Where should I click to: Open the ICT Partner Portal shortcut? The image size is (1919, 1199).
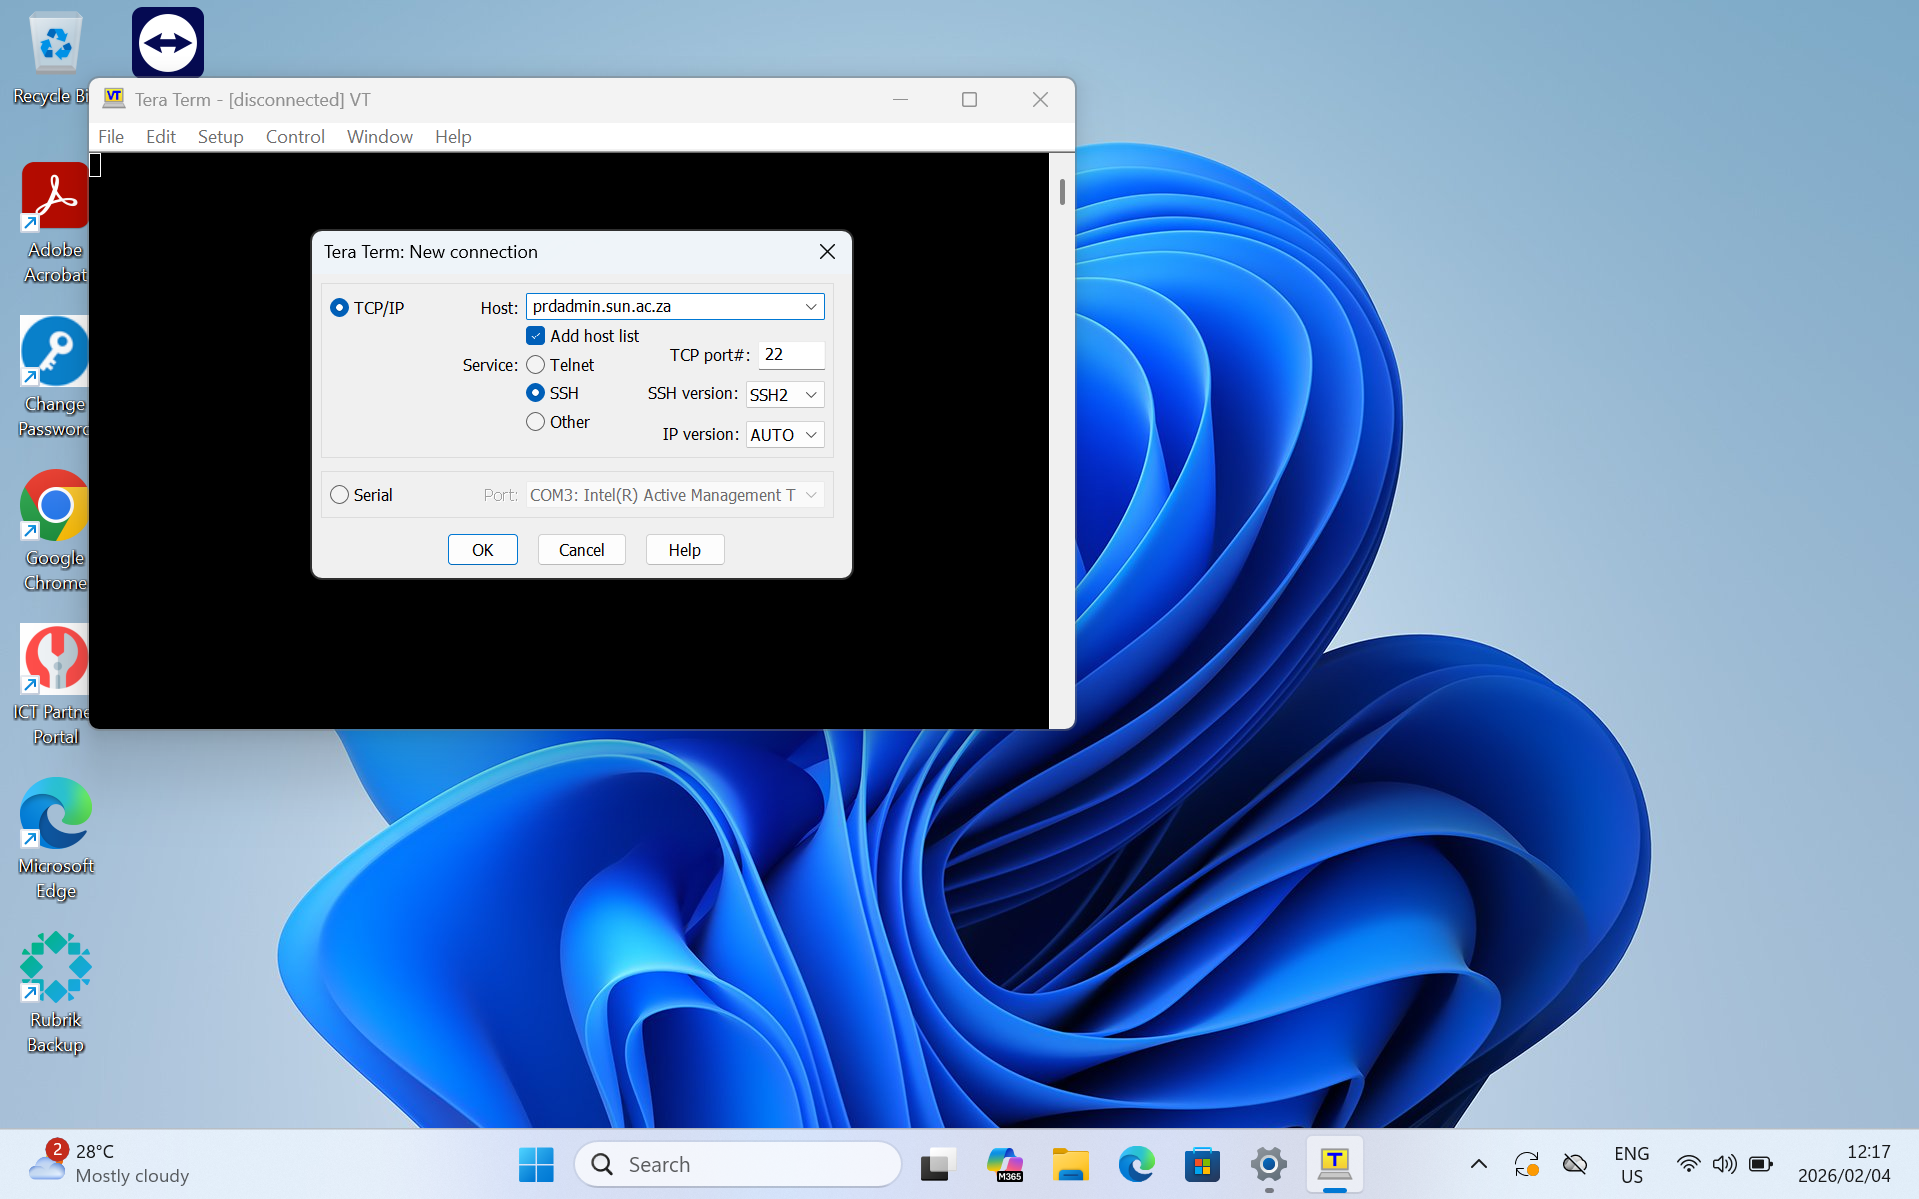click(x=55, y=659)
